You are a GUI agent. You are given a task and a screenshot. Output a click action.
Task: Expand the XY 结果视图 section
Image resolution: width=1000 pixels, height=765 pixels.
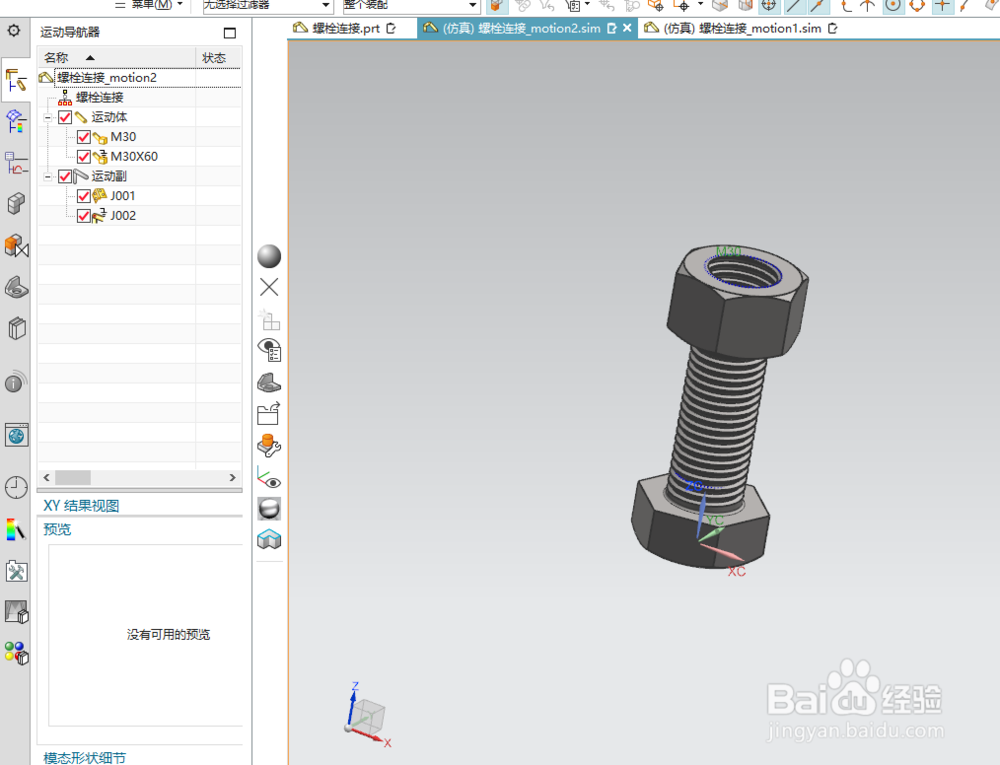point(81,506)
